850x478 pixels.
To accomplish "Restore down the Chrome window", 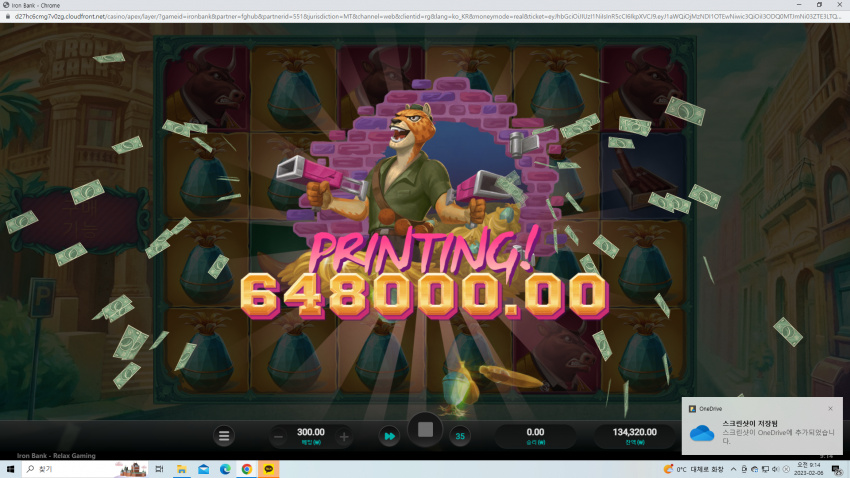I will (819, 5).
